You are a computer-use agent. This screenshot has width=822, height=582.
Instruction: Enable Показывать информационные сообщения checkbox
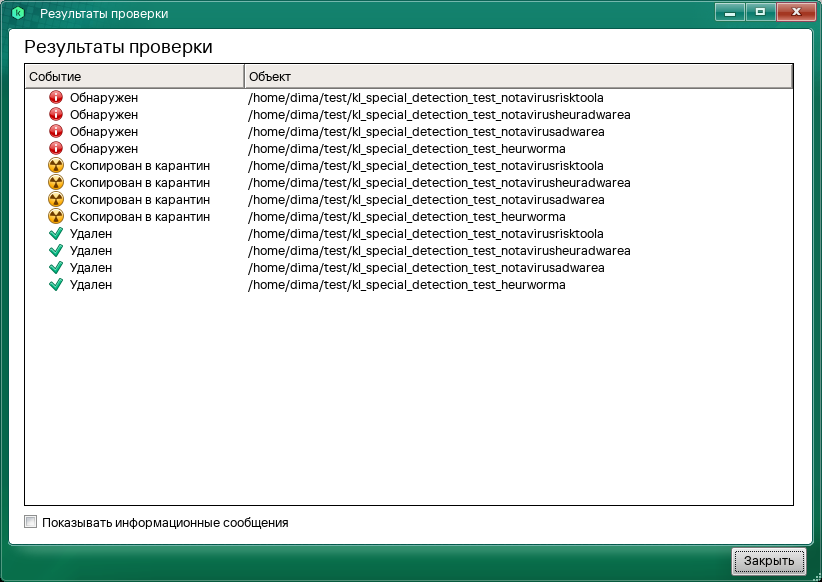31,522
